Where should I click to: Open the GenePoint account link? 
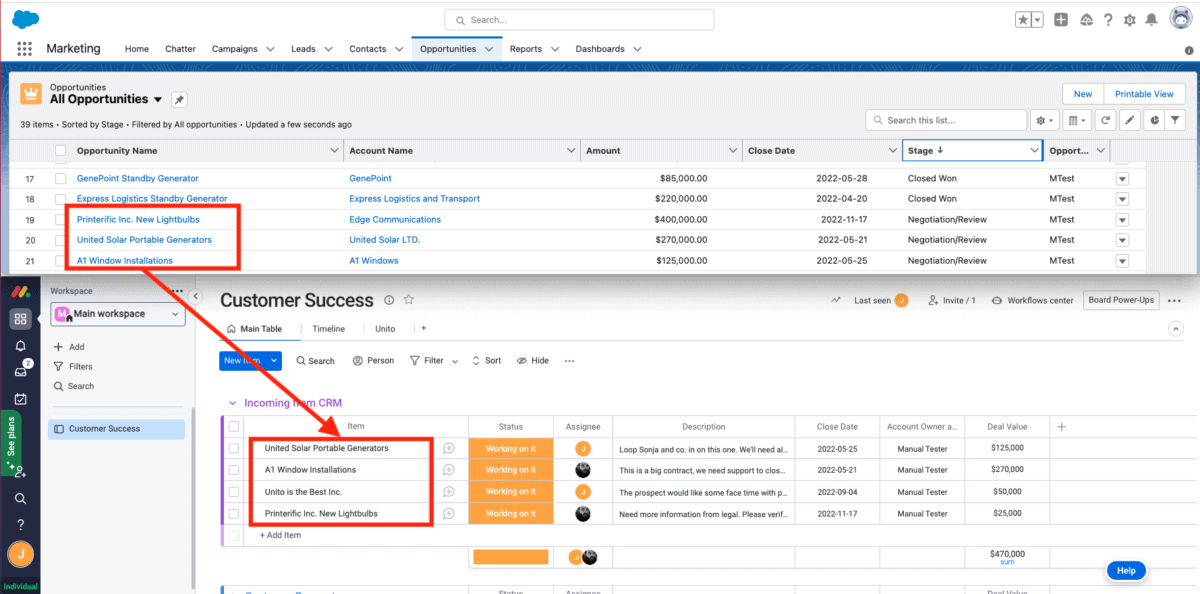click(x=370, y=177)
